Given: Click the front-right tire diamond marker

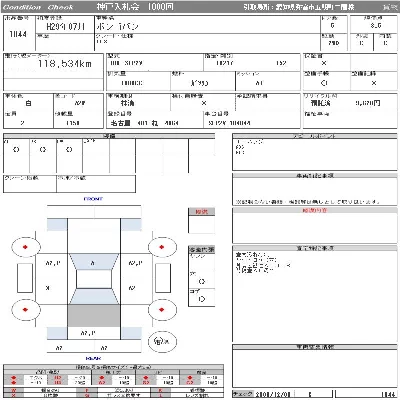Looking at the screenshot, I should 162,247.
